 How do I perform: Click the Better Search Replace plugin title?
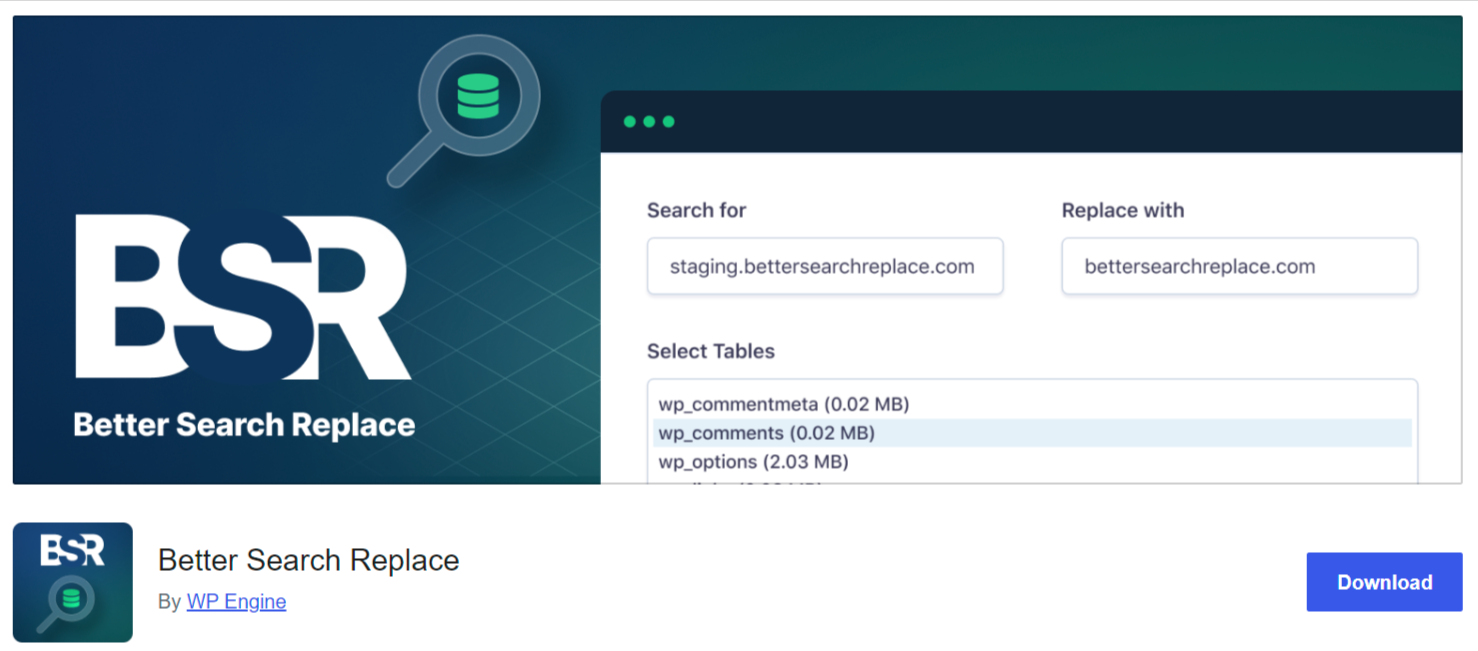[308, 560]
